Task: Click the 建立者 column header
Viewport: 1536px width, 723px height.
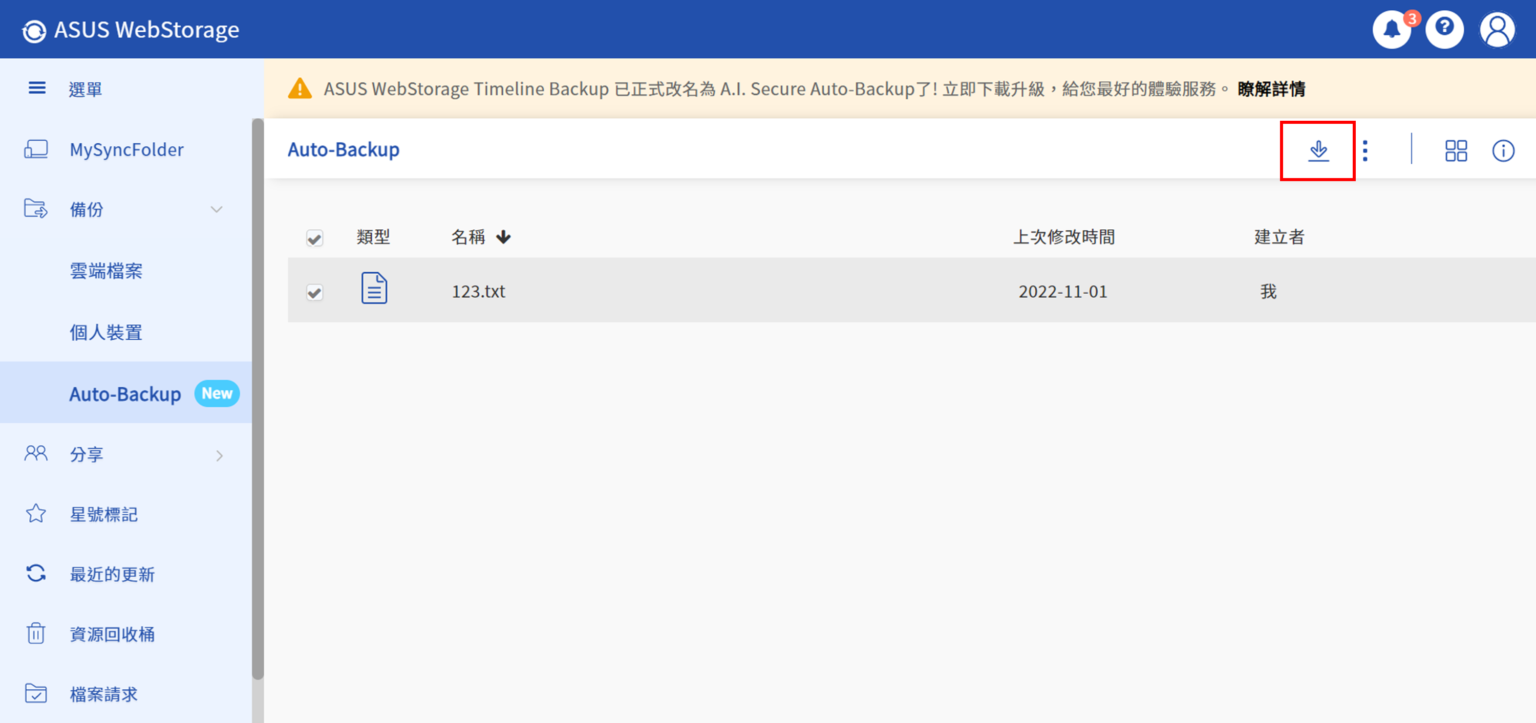Action: click(1279, 237)
